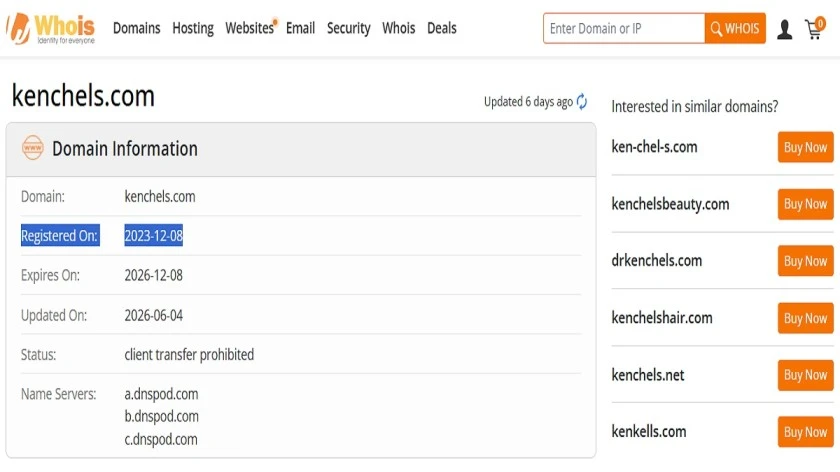Open the Hosting menu
Viewport: 840px width, 472px height.
click(x=193, y=28)
